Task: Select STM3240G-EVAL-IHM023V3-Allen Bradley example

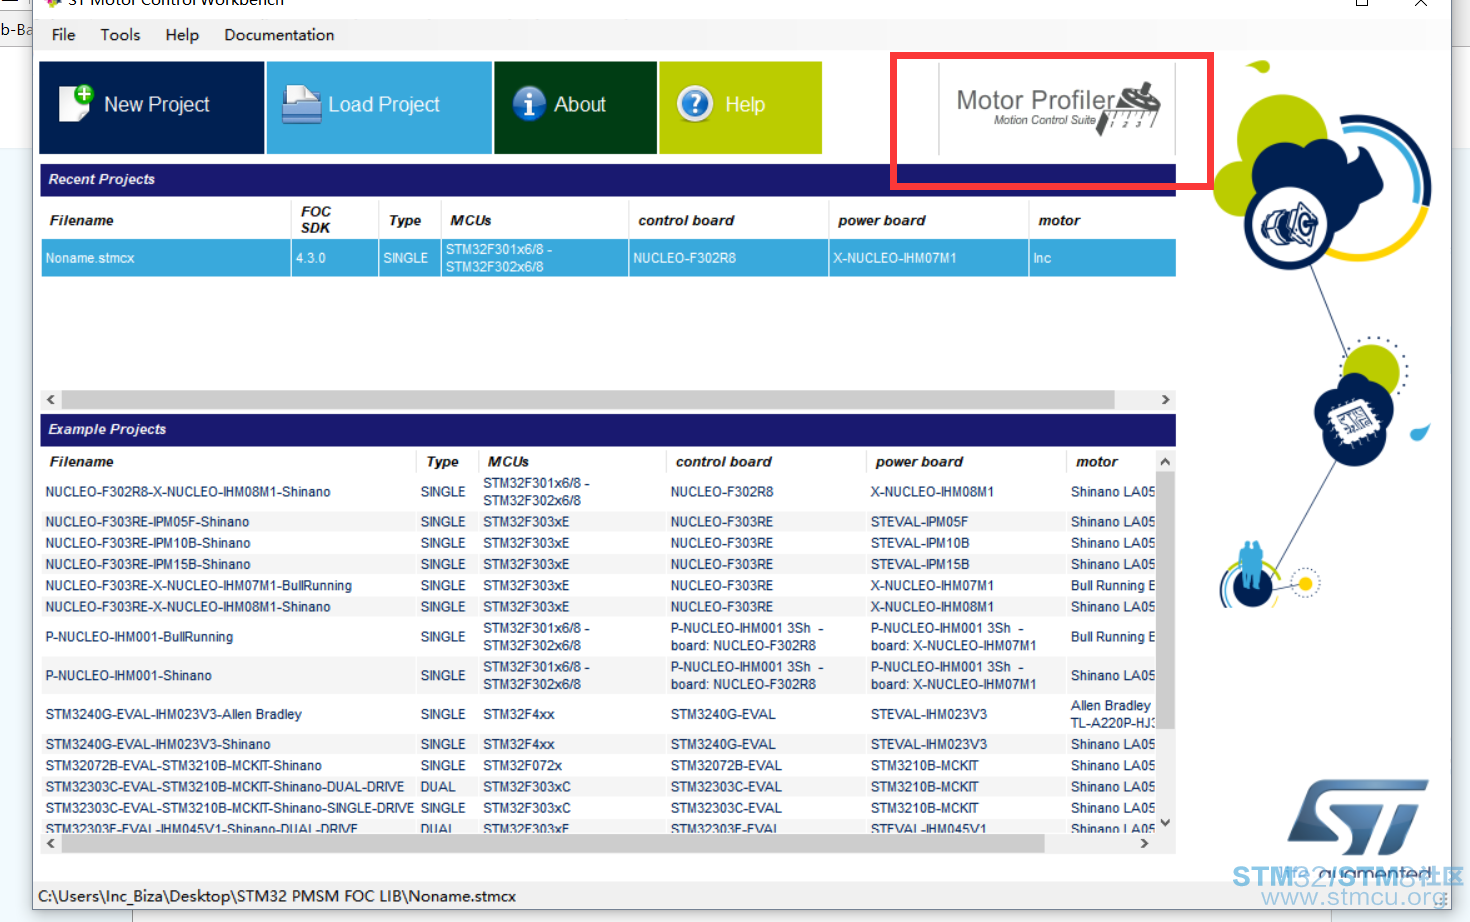Action: (598, 714)
